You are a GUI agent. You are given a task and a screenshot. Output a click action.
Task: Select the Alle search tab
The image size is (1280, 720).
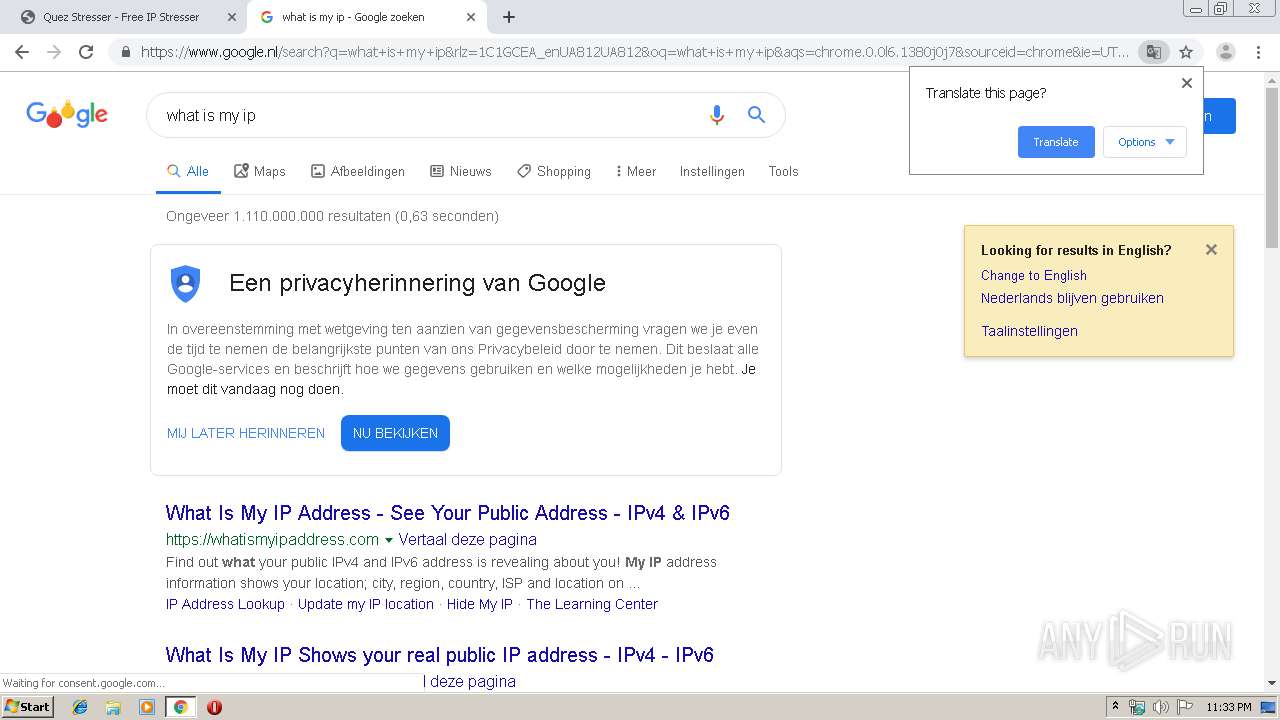(188, 171)
